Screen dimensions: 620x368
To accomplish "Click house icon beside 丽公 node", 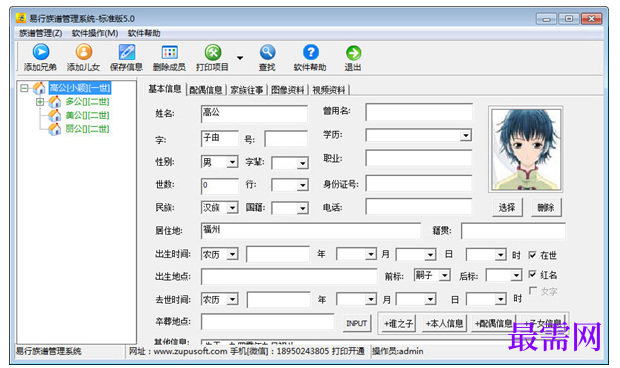I will pos(55,129).
